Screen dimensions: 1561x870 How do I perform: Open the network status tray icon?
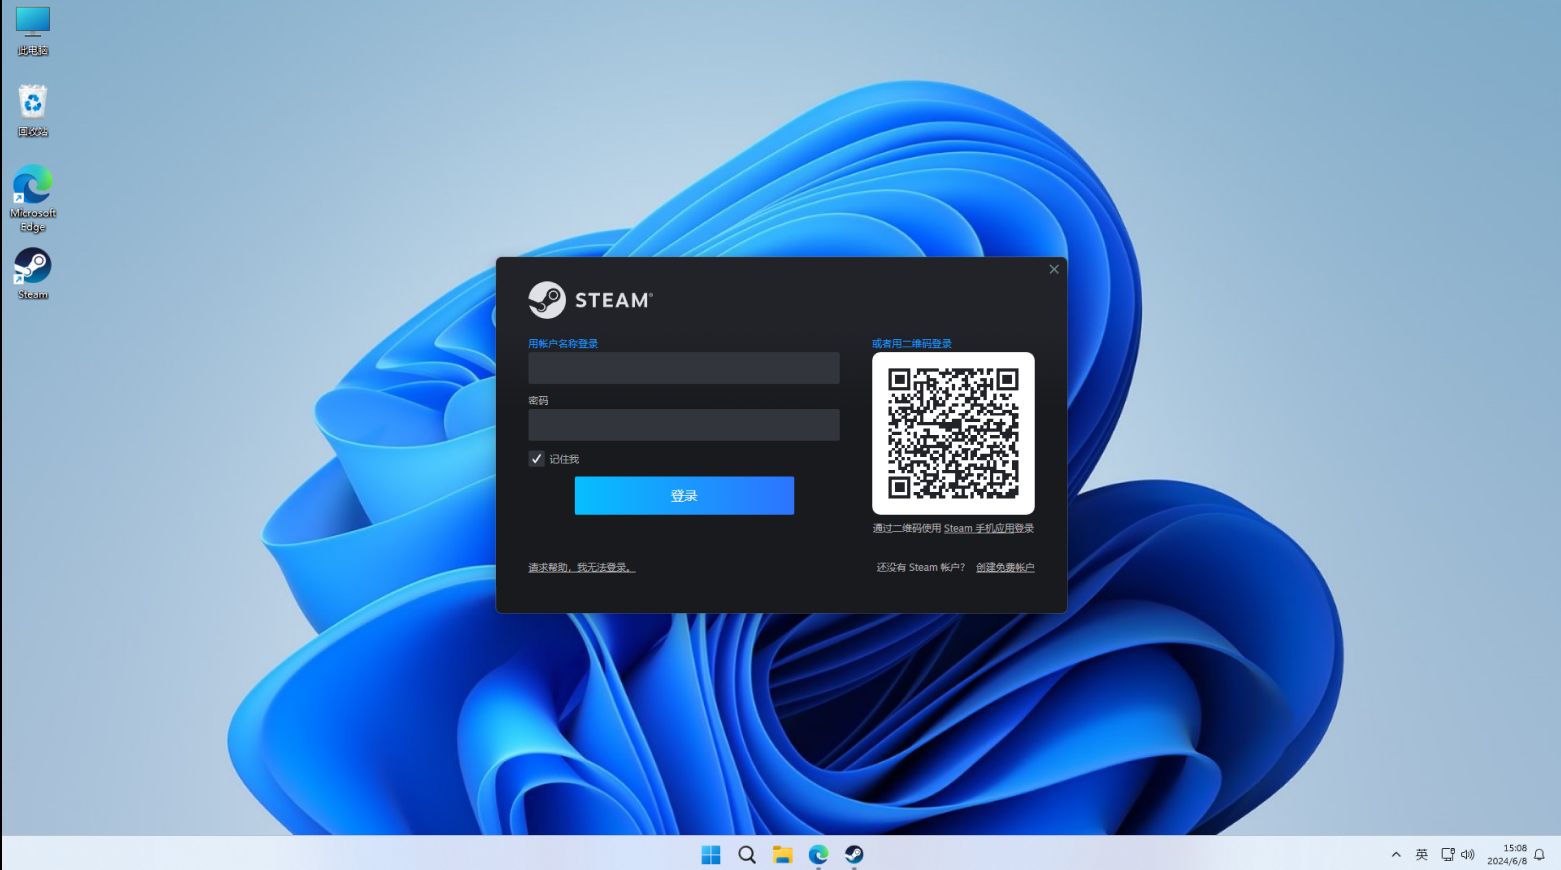[1447, 855]
